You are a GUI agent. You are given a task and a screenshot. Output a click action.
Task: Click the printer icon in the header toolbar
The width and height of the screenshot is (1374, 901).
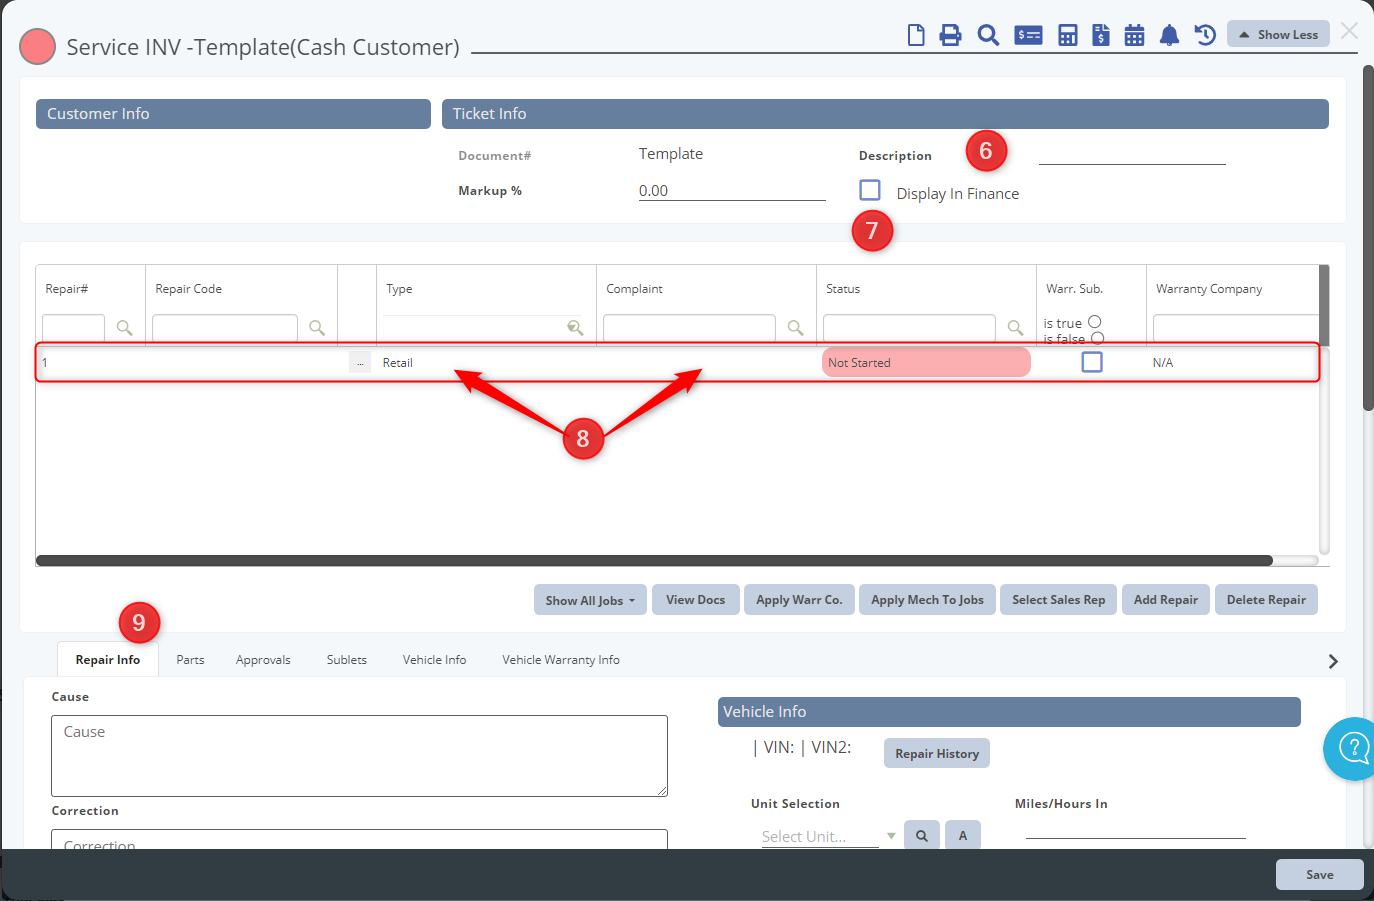pos(950,35)
